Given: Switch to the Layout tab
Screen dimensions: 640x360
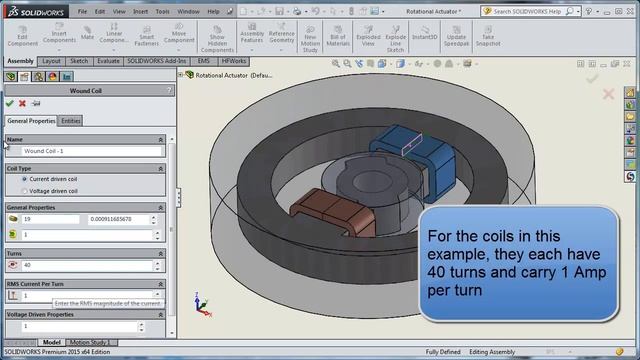Looking at the screenshot, I should tap(51, 61).
